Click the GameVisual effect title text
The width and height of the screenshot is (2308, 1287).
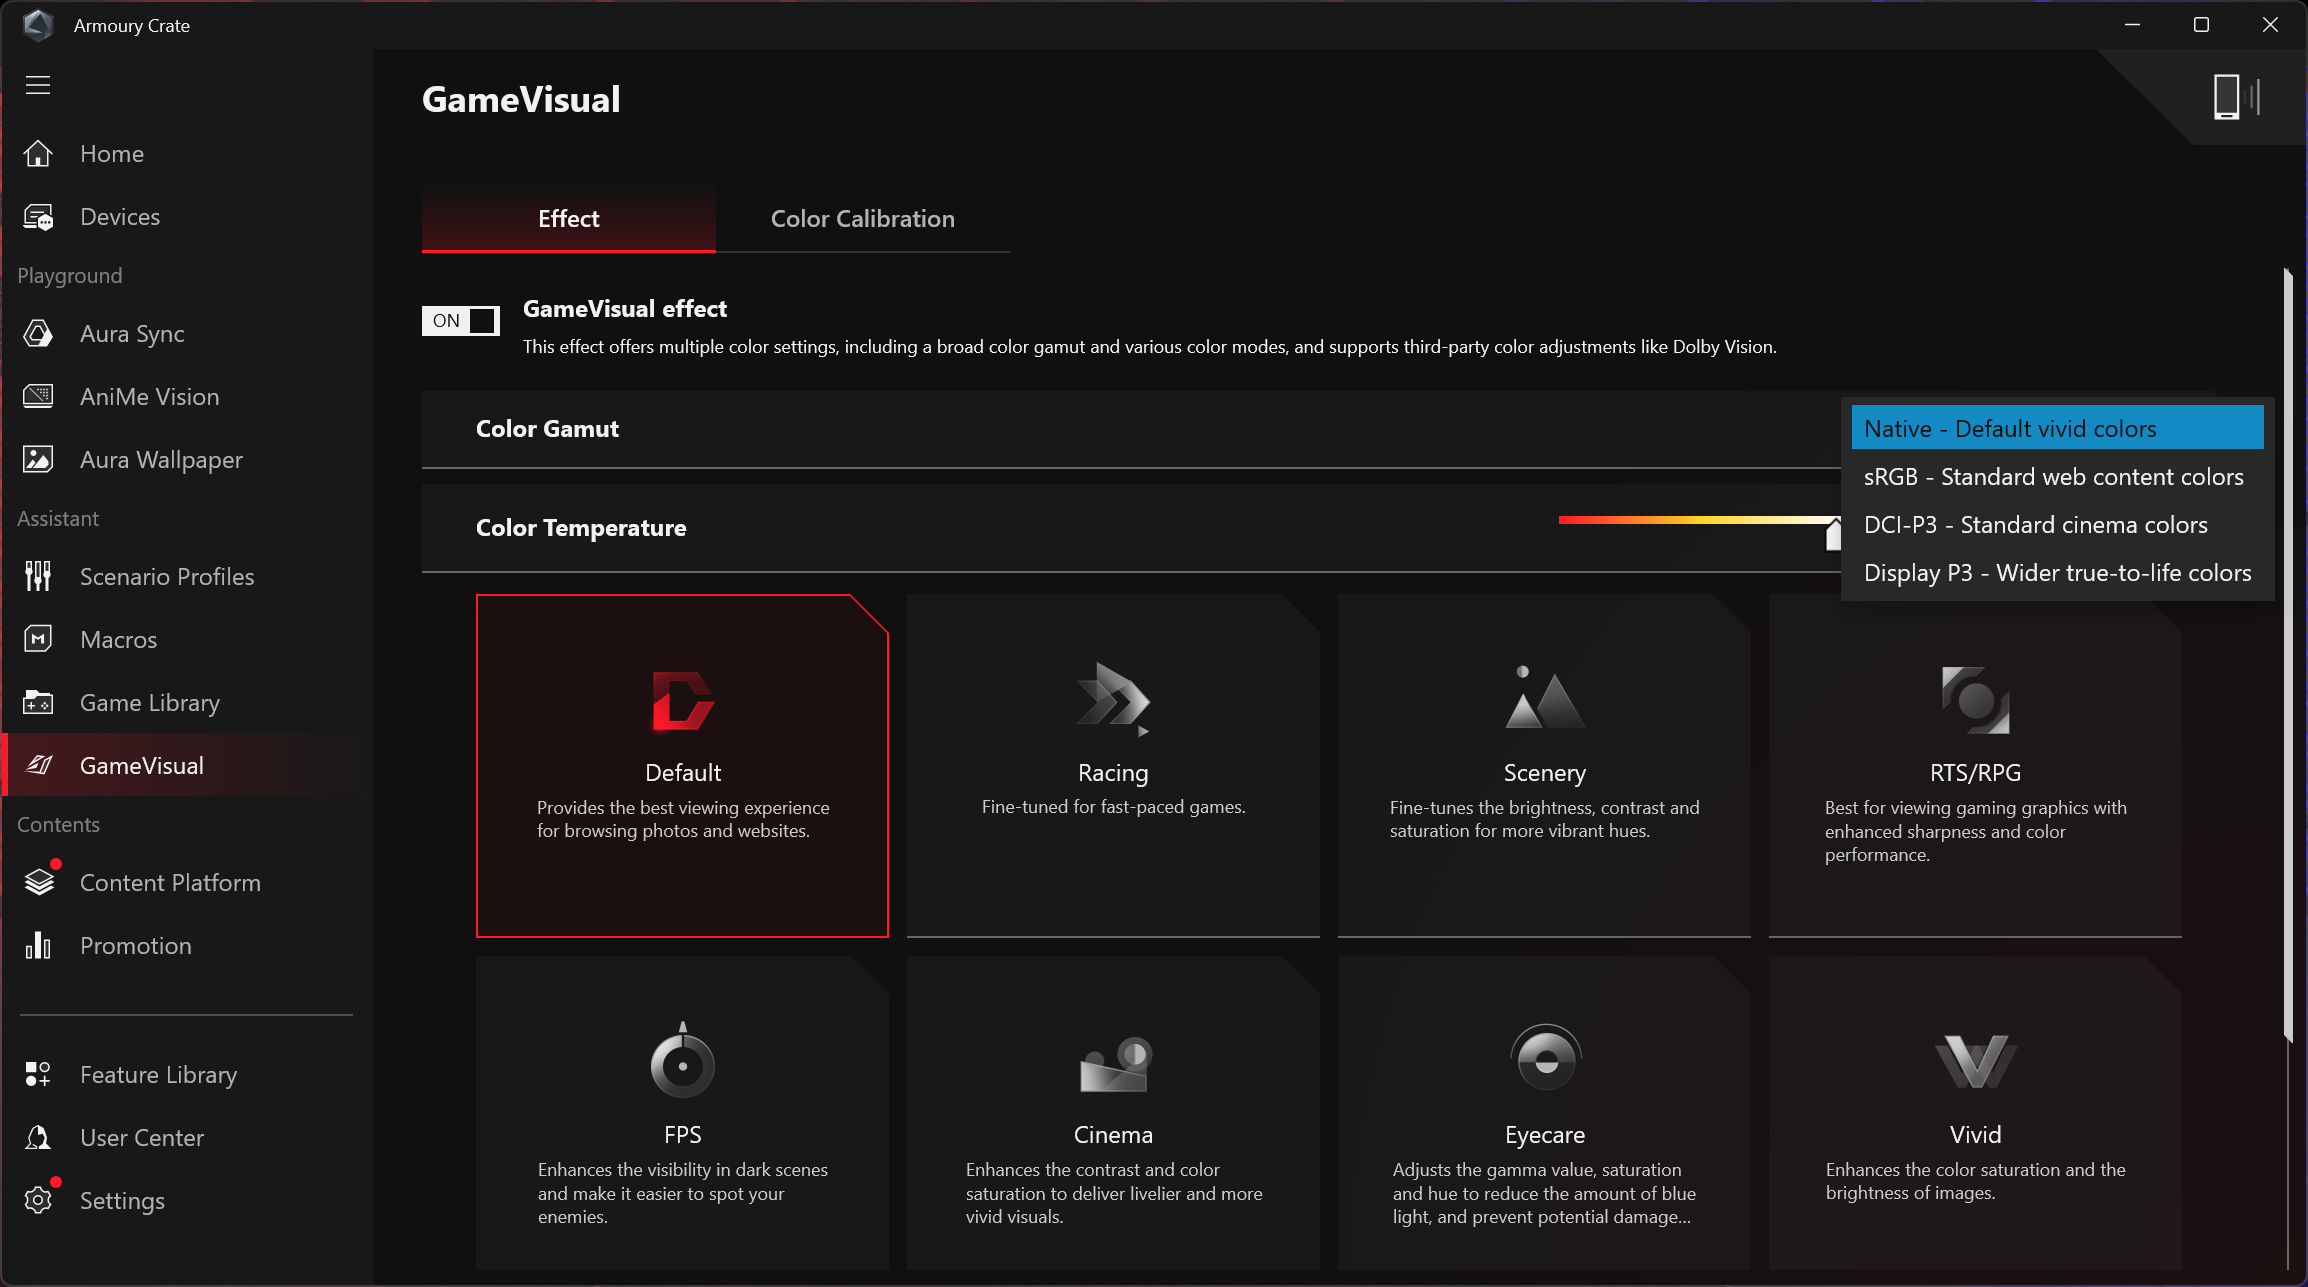625,309
